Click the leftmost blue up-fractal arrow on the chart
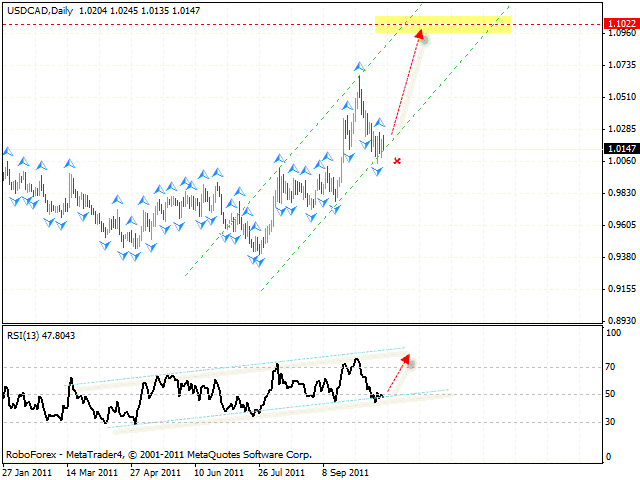This screenshot has width=640, height=480. (x=8, y=152)
